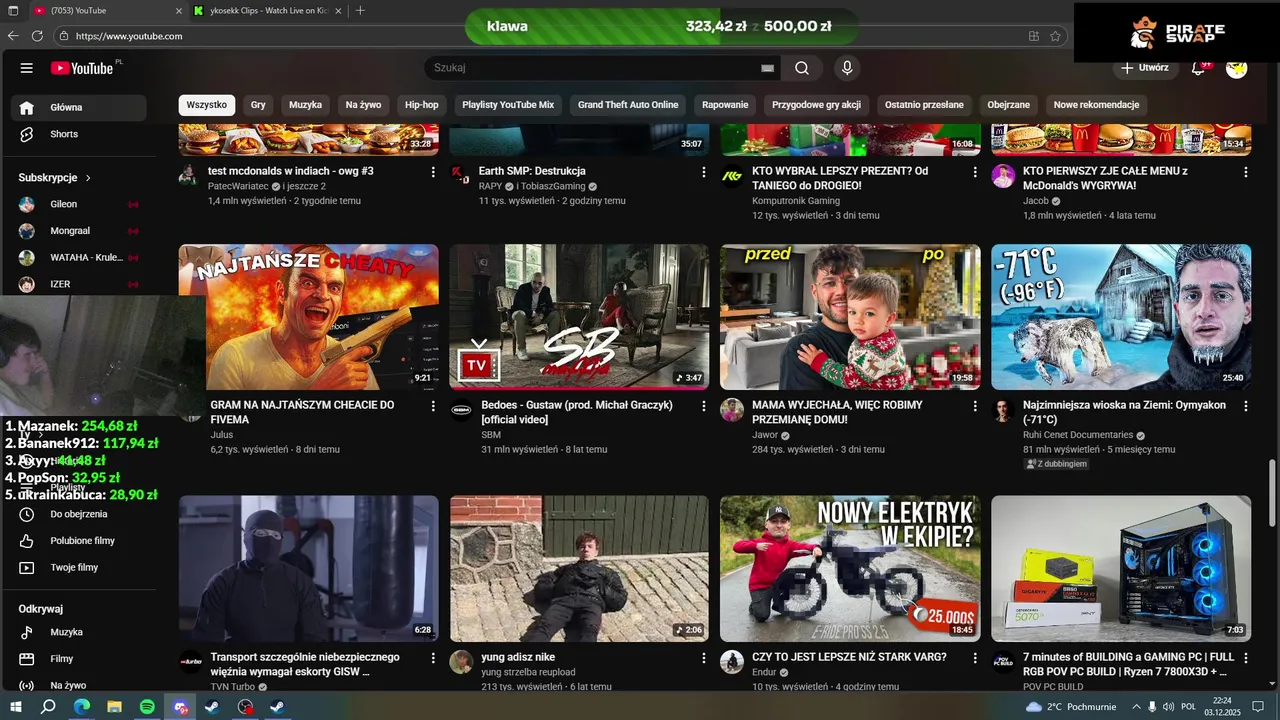Open Filmy under Odkrywaj
Image resolution: width=1280 pixels, height=720 pixels.
point(78,659)
